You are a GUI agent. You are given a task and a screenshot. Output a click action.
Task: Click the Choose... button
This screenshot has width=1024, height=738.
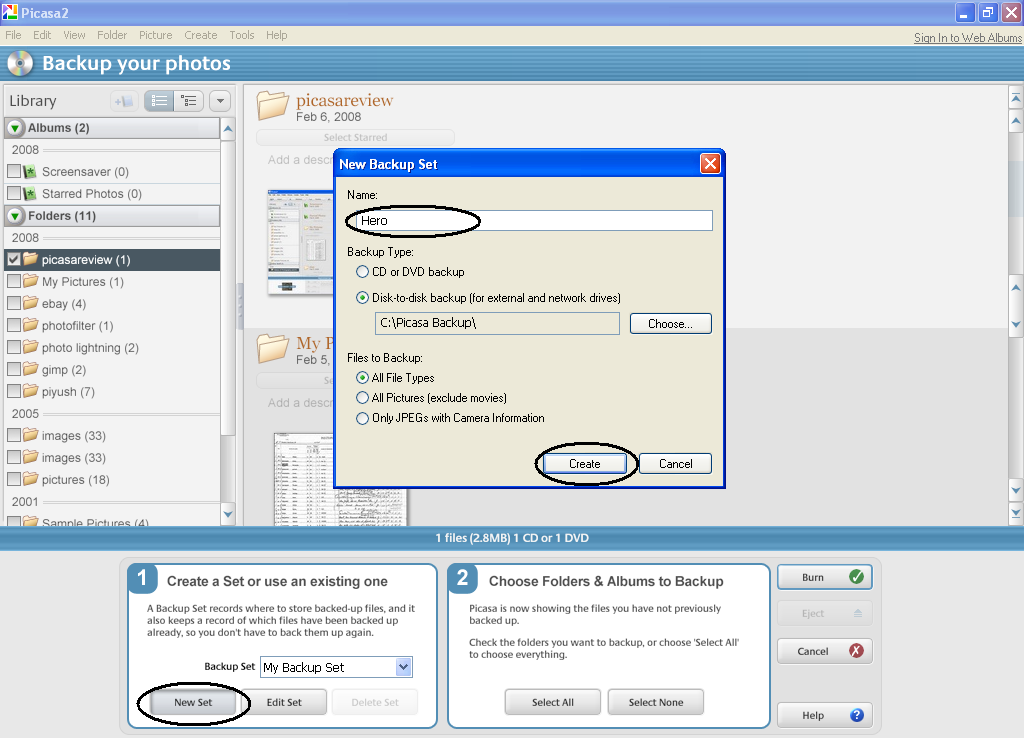(x=671, y=323)
